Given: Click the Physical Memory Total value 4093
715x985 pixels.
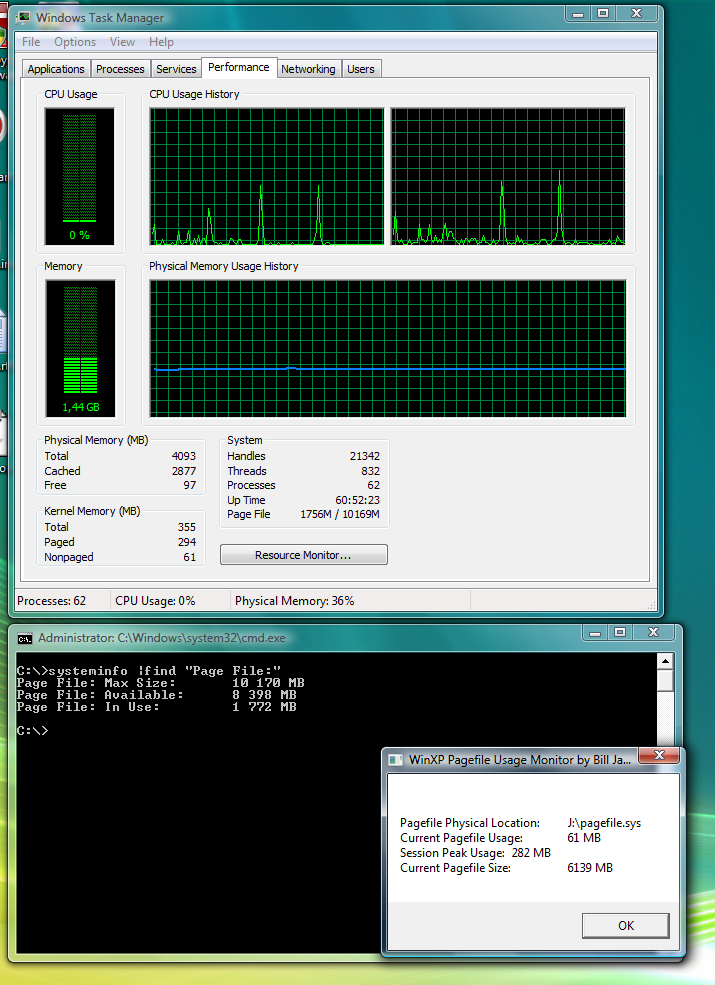Looking at the screenshot, I should point(183,456).
